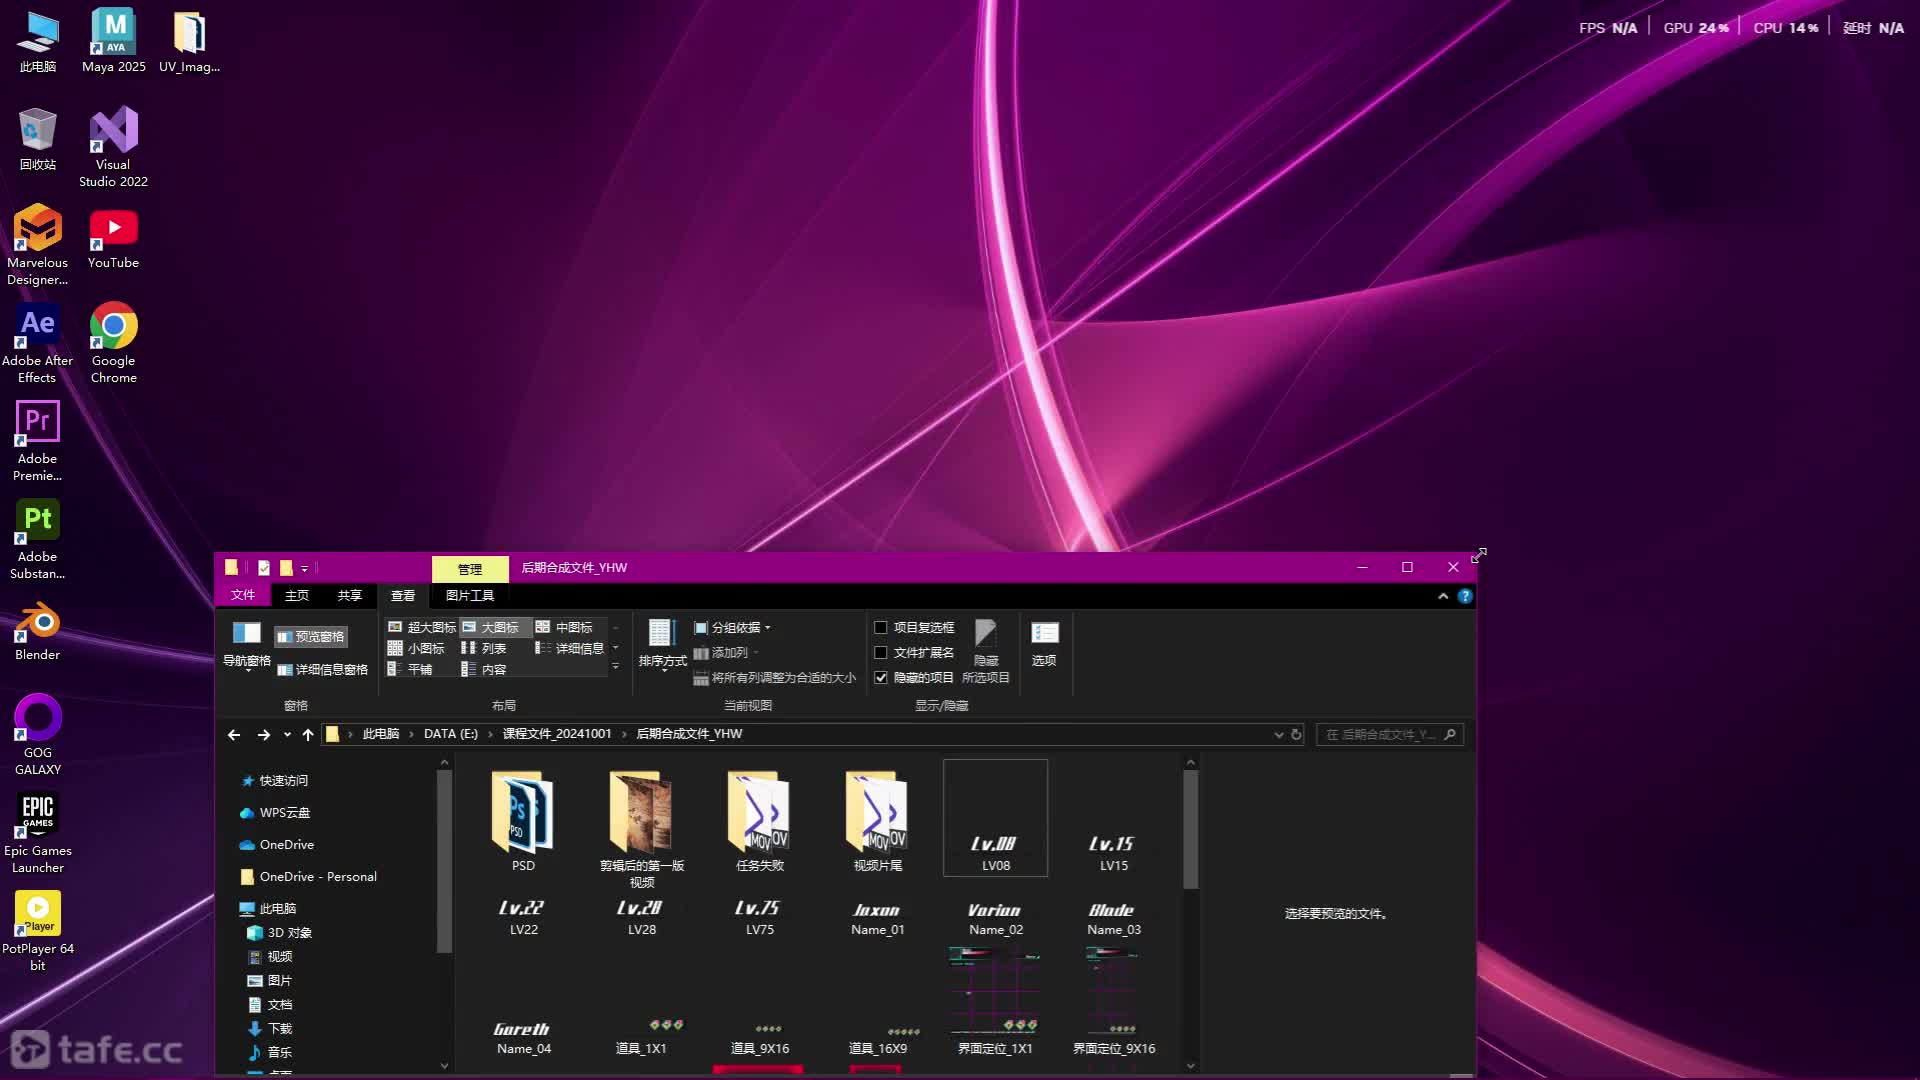This screenshot has height=1080, width=1920.
Task: Choose 小图标 small icons layout
Action: pos(416,649)
